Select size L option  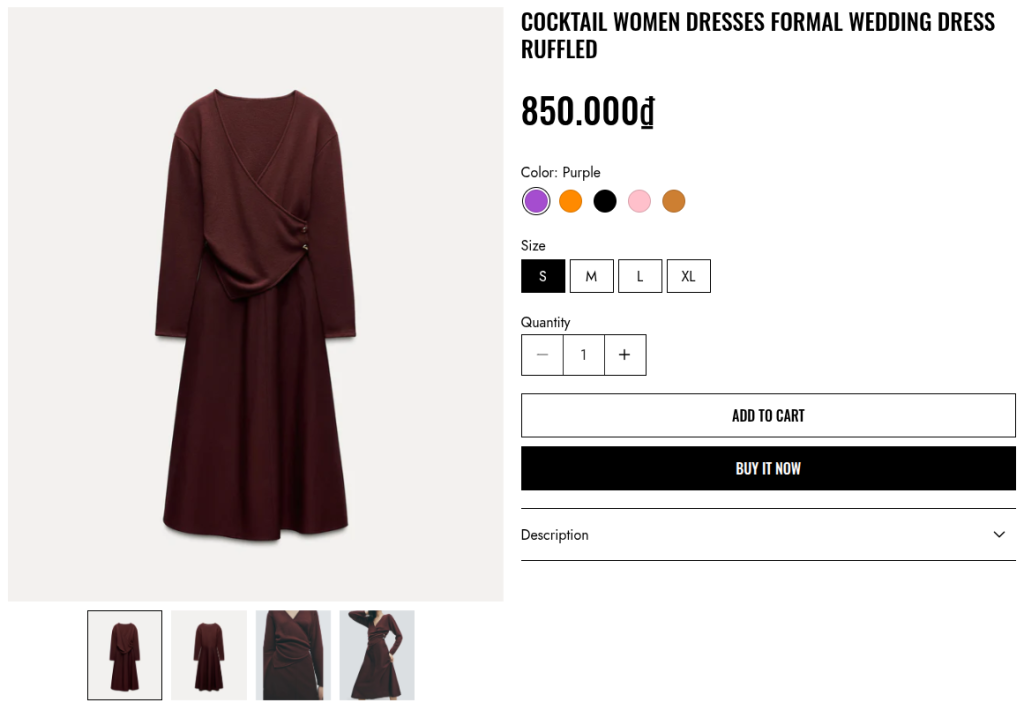tap(640, 276)
